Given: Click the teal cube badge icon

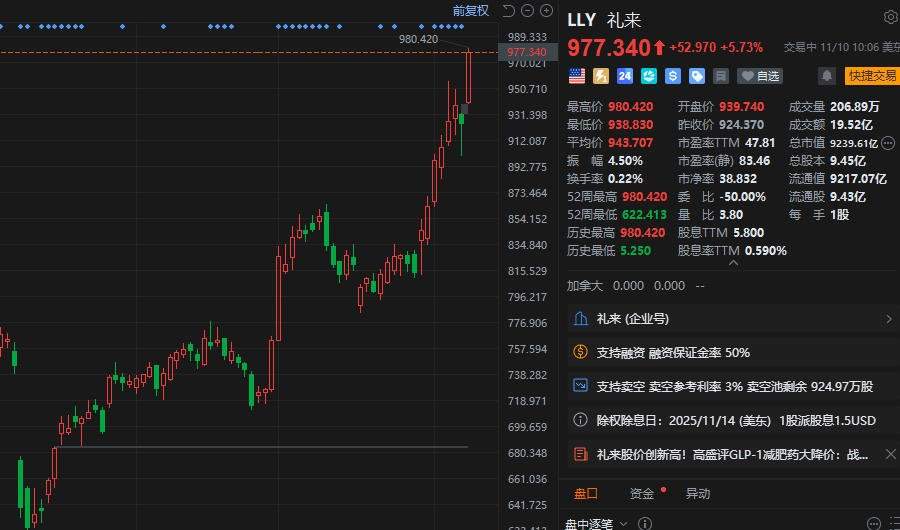Looking at the screenshot, I should (649, 76).
